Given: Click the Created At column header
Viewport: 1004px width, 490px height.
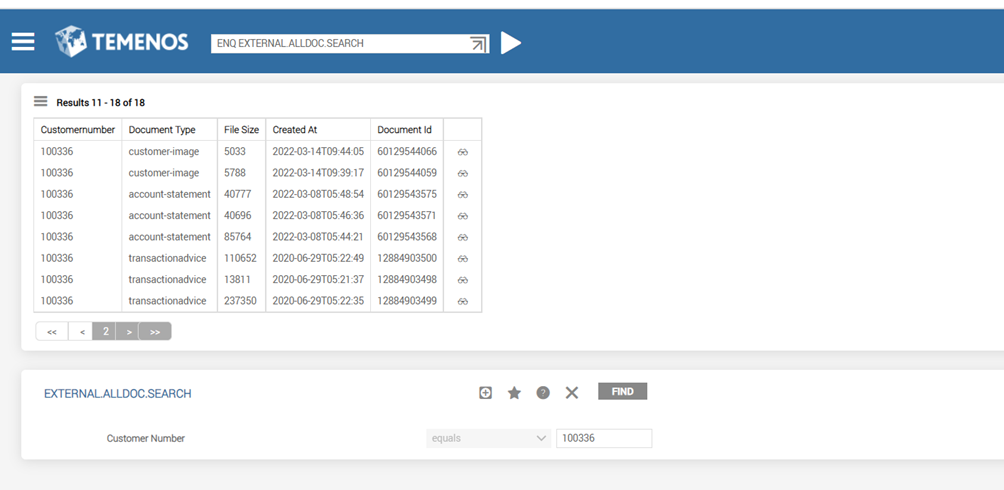Looking at the screenshot, I should click(x=295, y=130).
